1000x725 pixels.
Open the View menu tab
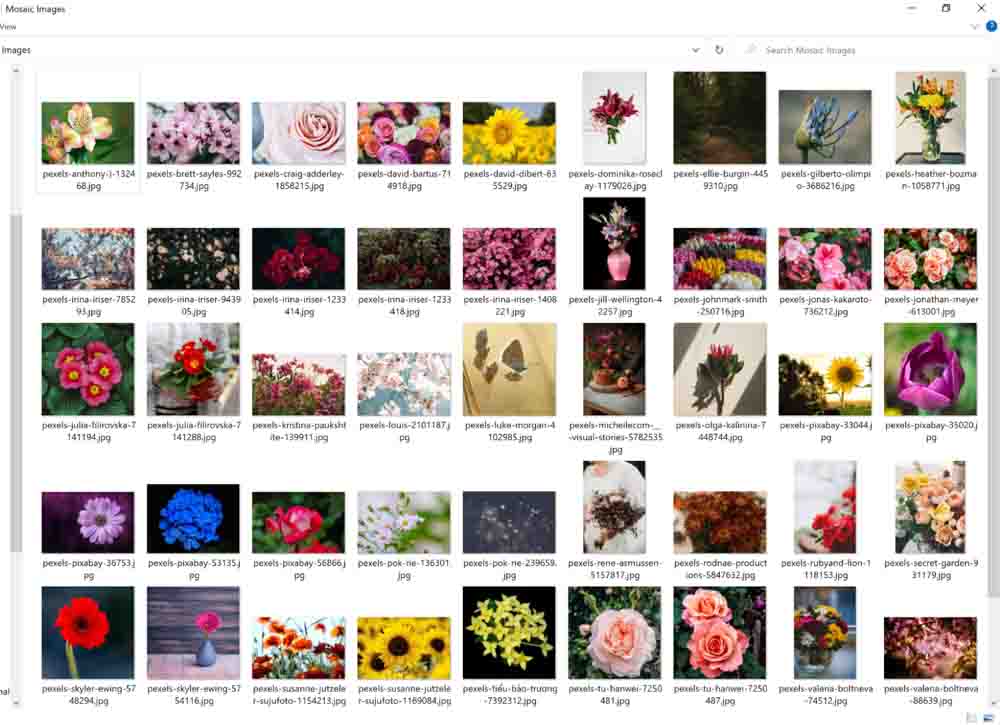pyautogui.click(x=8, y=27)
